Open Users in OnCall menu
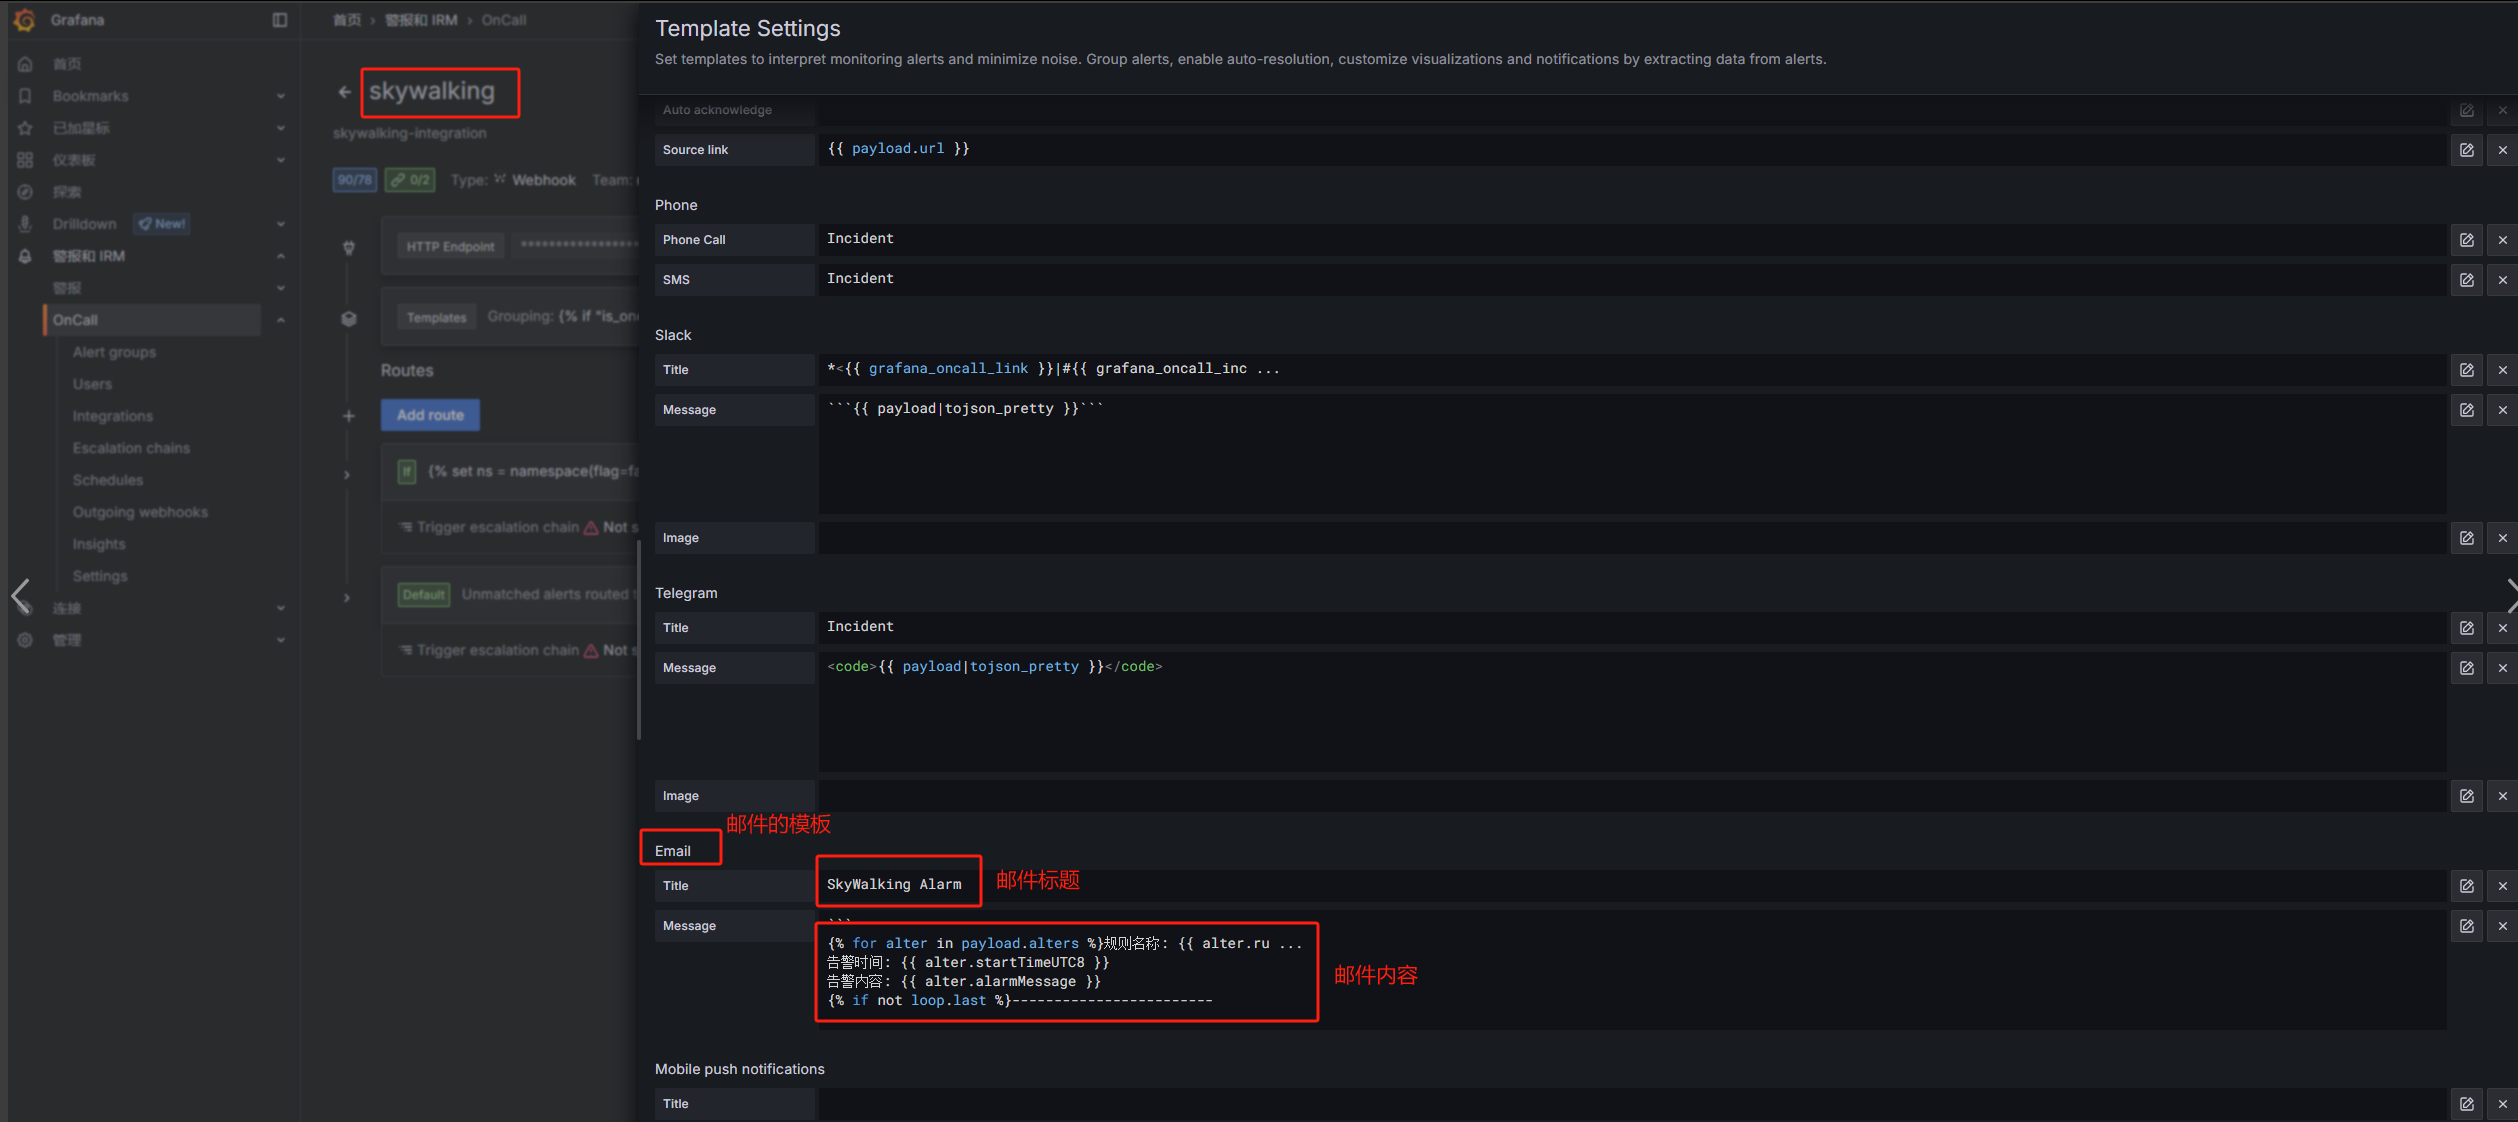The image size is (2518, 1122). [92, 384]
